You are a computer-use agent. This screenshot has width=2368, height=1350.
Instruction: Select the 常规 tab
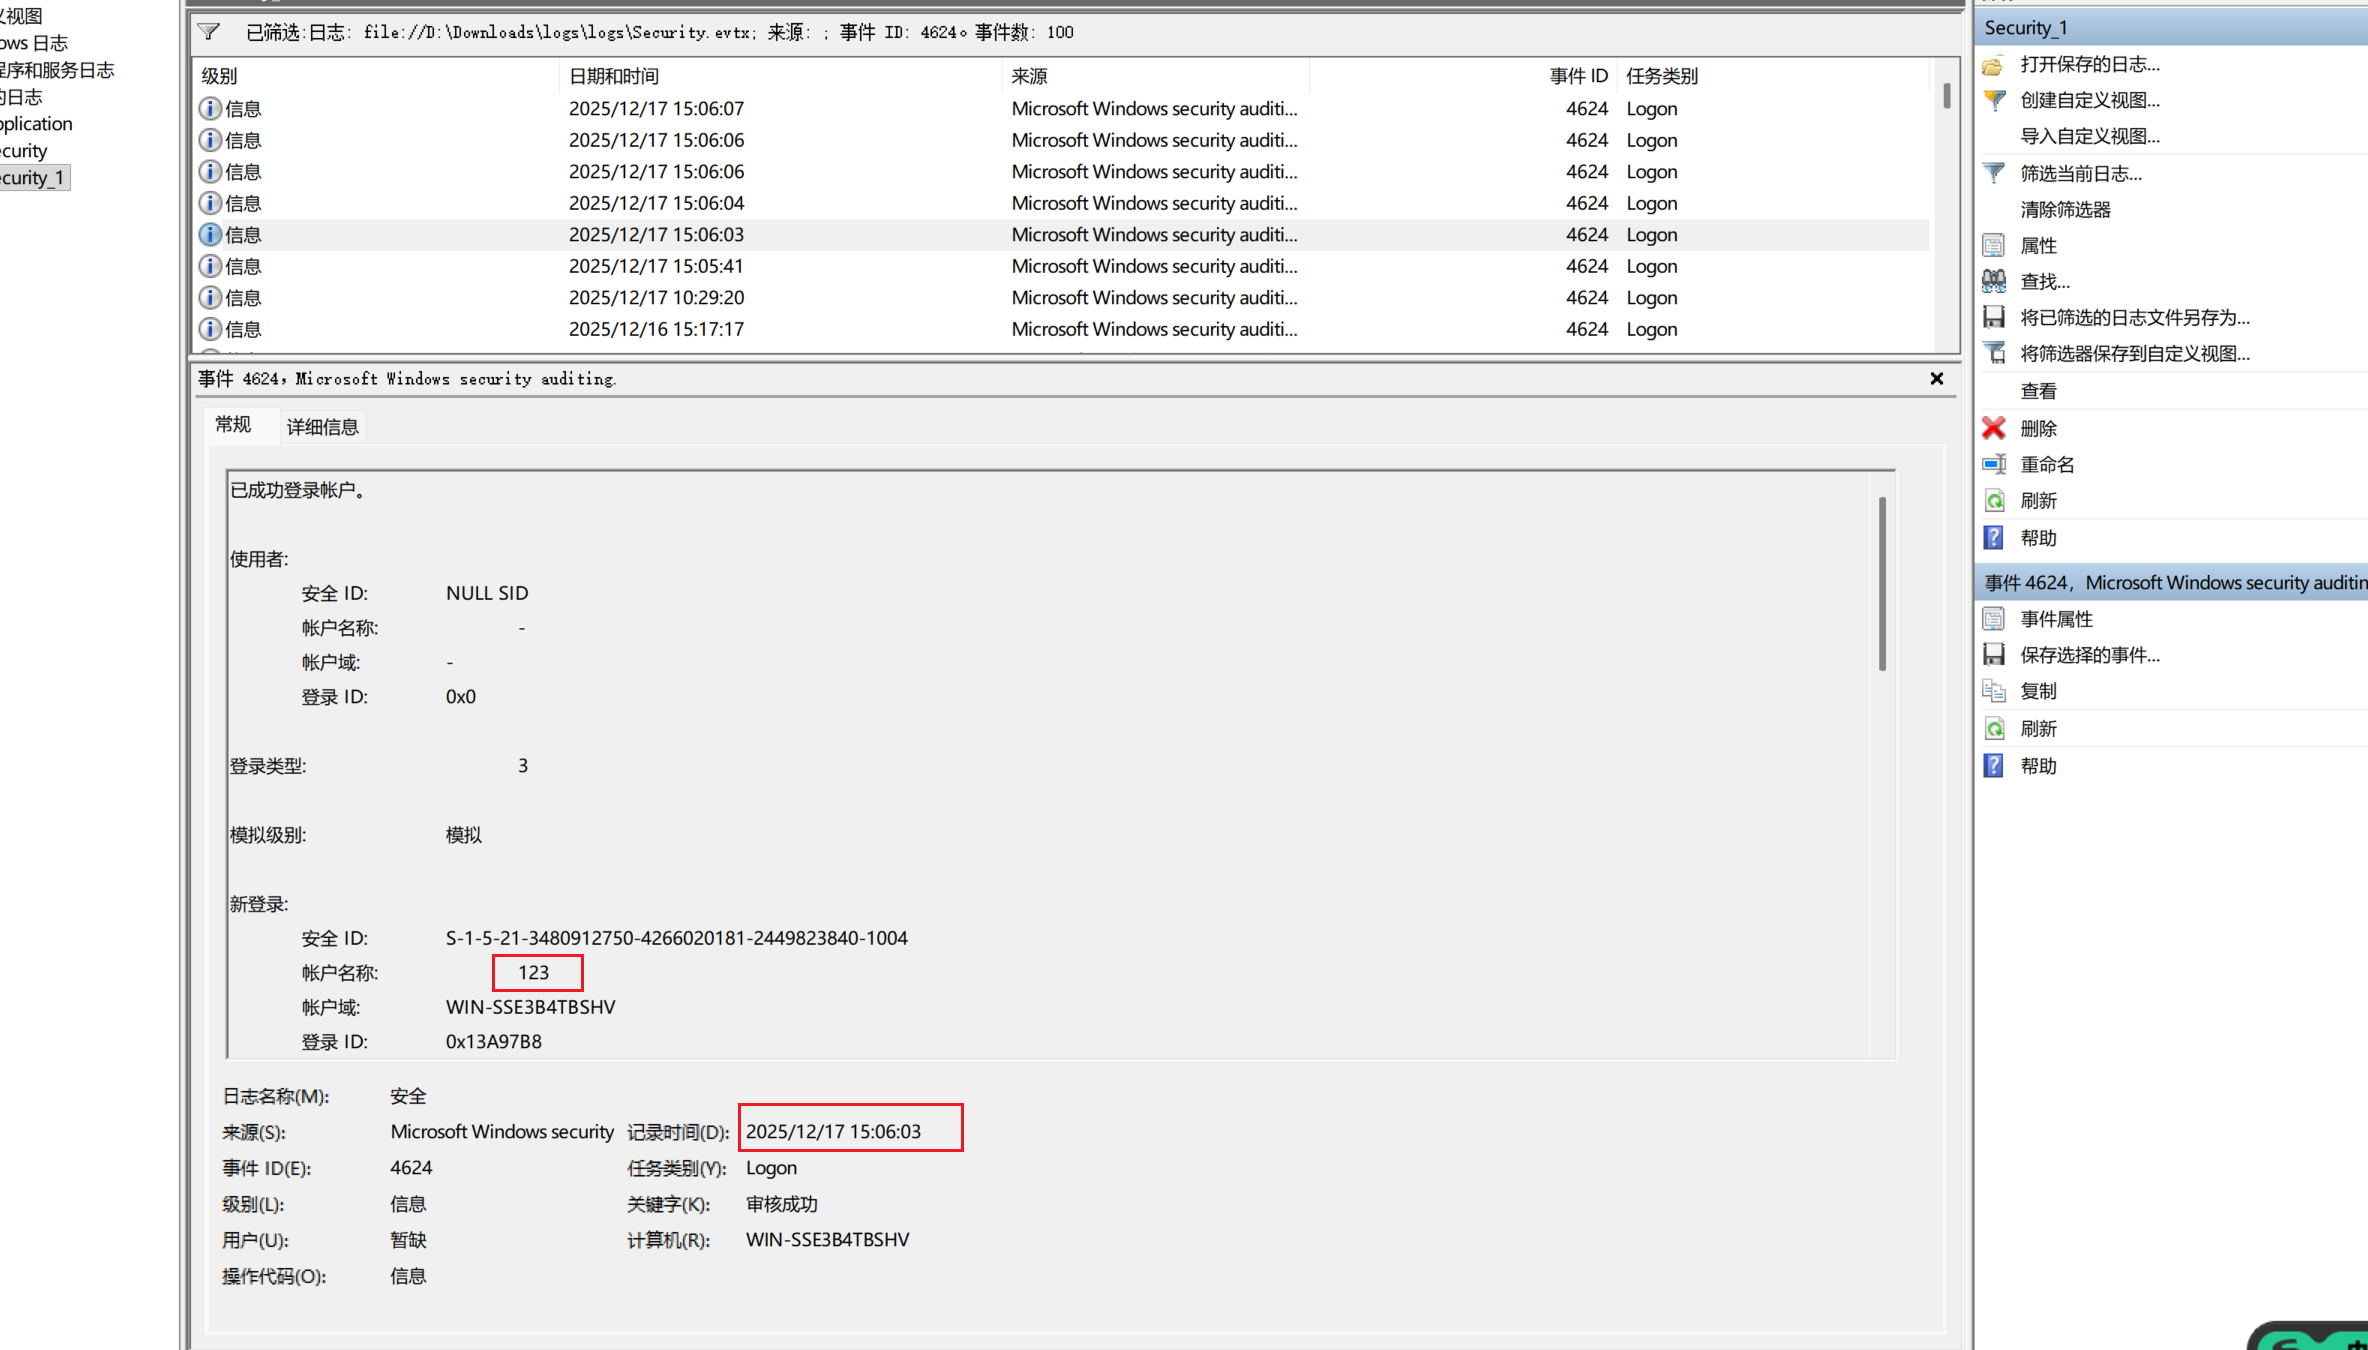point(233,425)
